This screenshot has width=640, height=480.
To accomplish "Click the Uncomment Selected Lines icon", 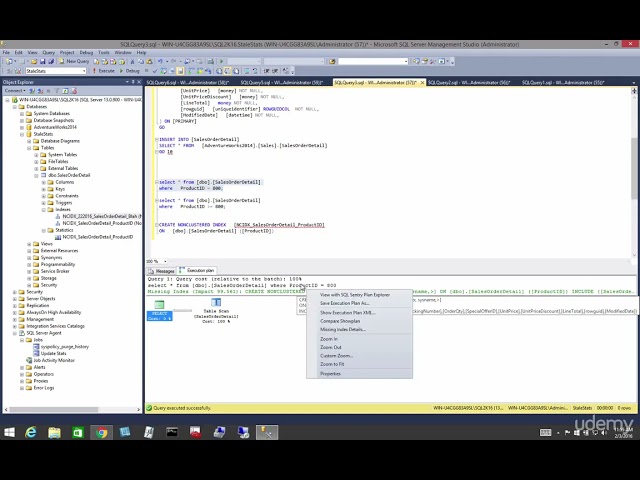I will (255, 71).
